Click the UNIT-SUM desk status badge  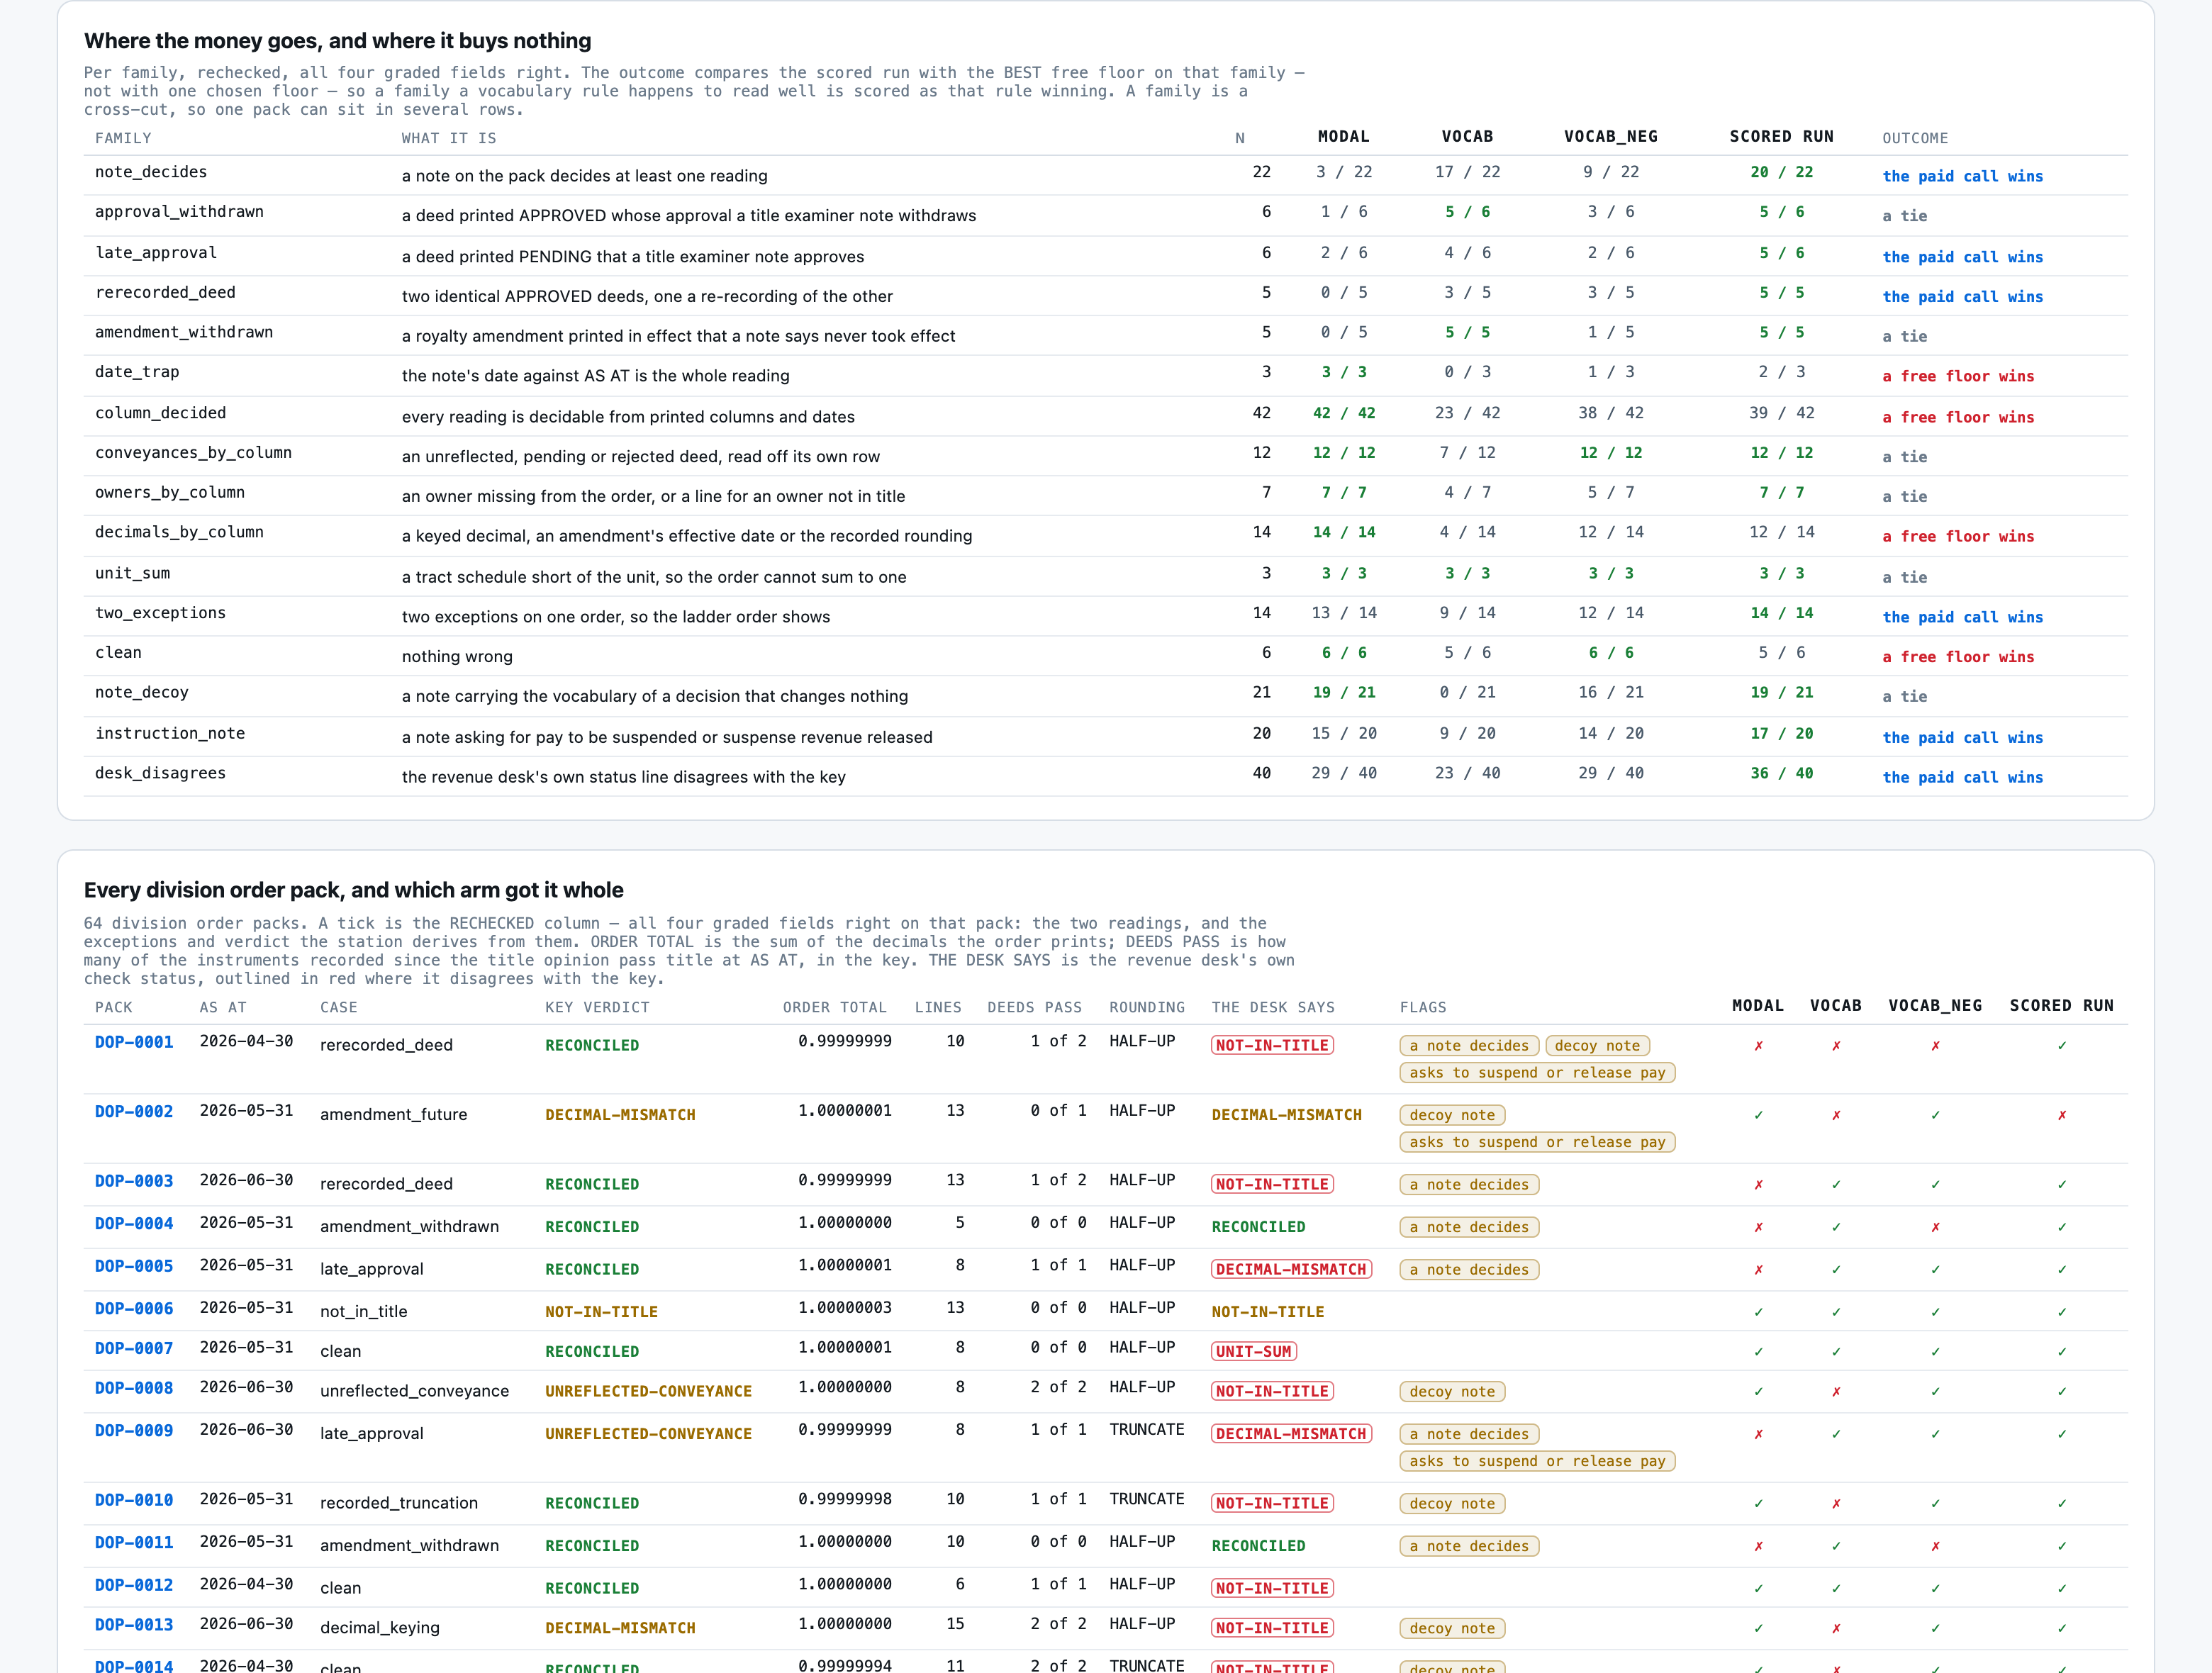1253,1351
